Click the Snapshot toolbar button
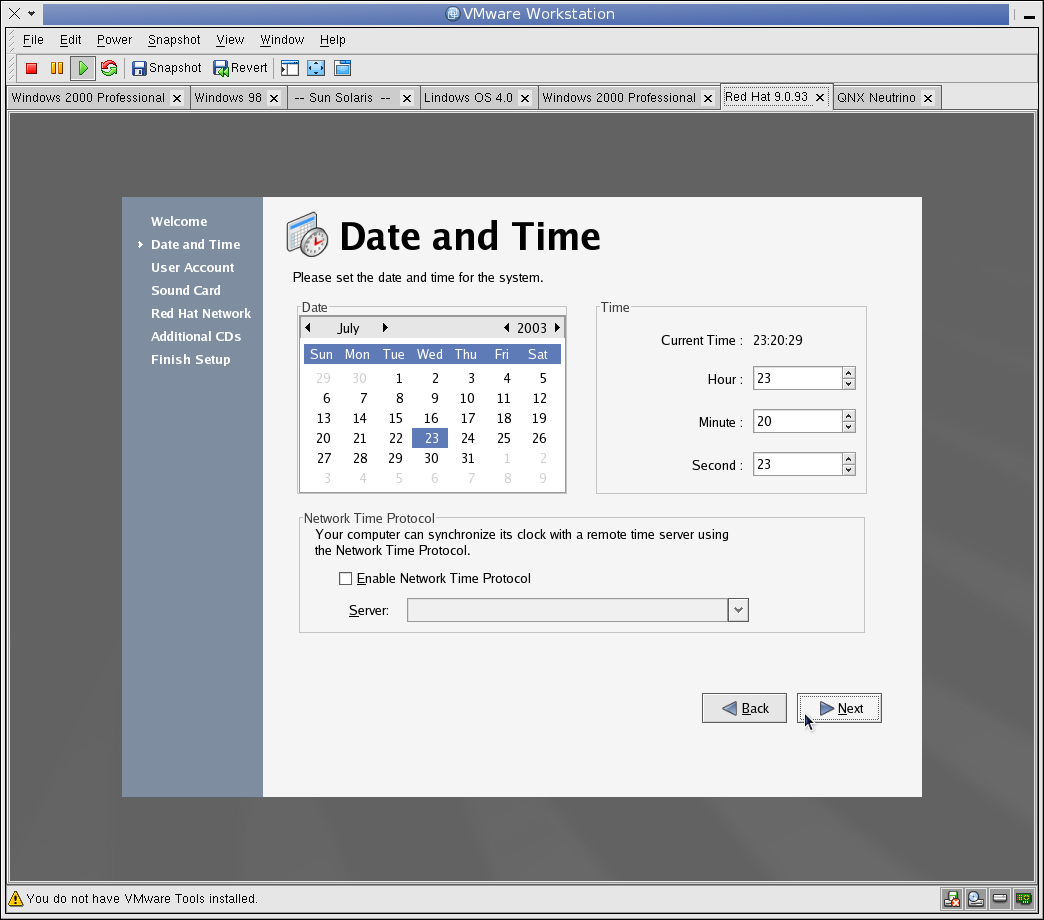This screenshot has width=1044, height=920. coord(166,68)
